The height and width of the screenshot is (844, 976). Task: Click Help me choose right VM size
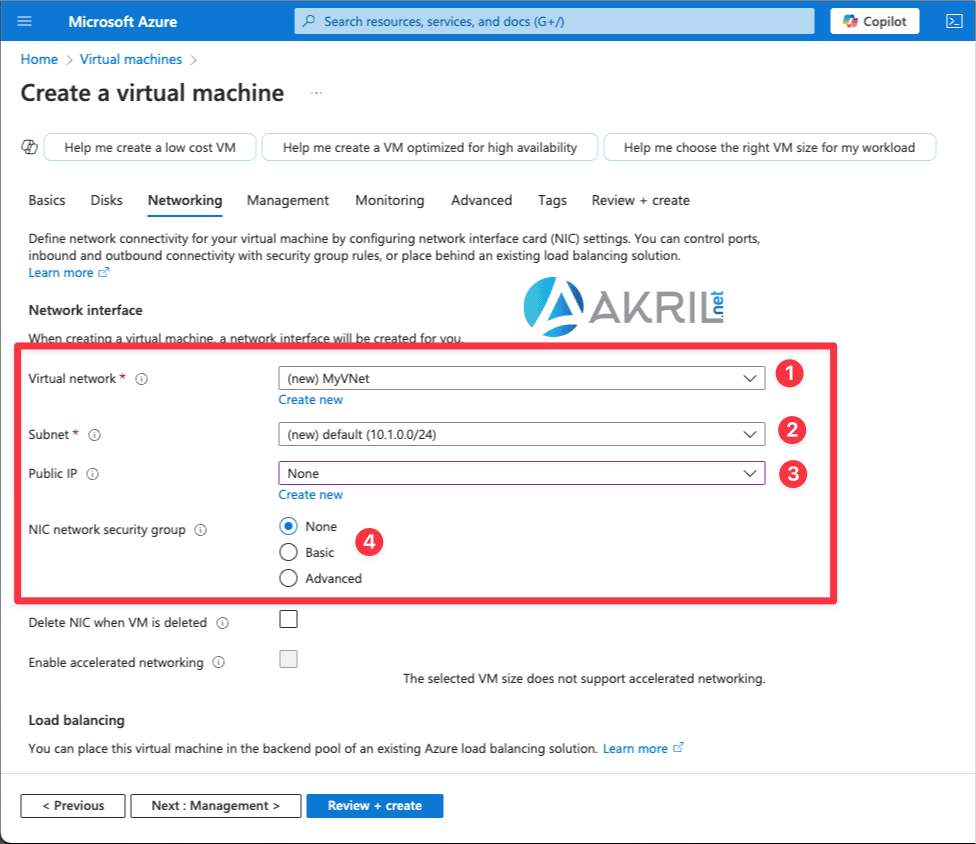coord(769,148)
